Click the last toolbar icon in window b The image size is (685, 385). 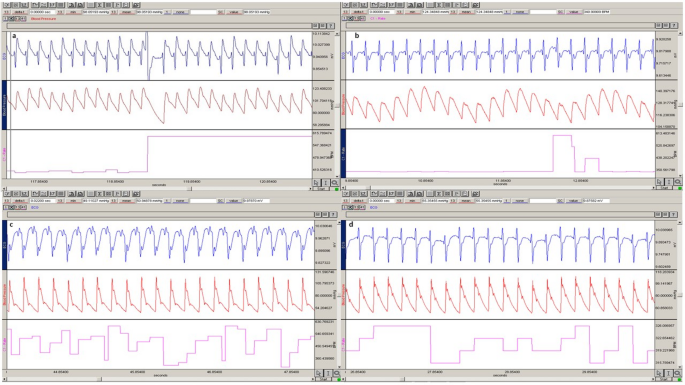point(475,5)
